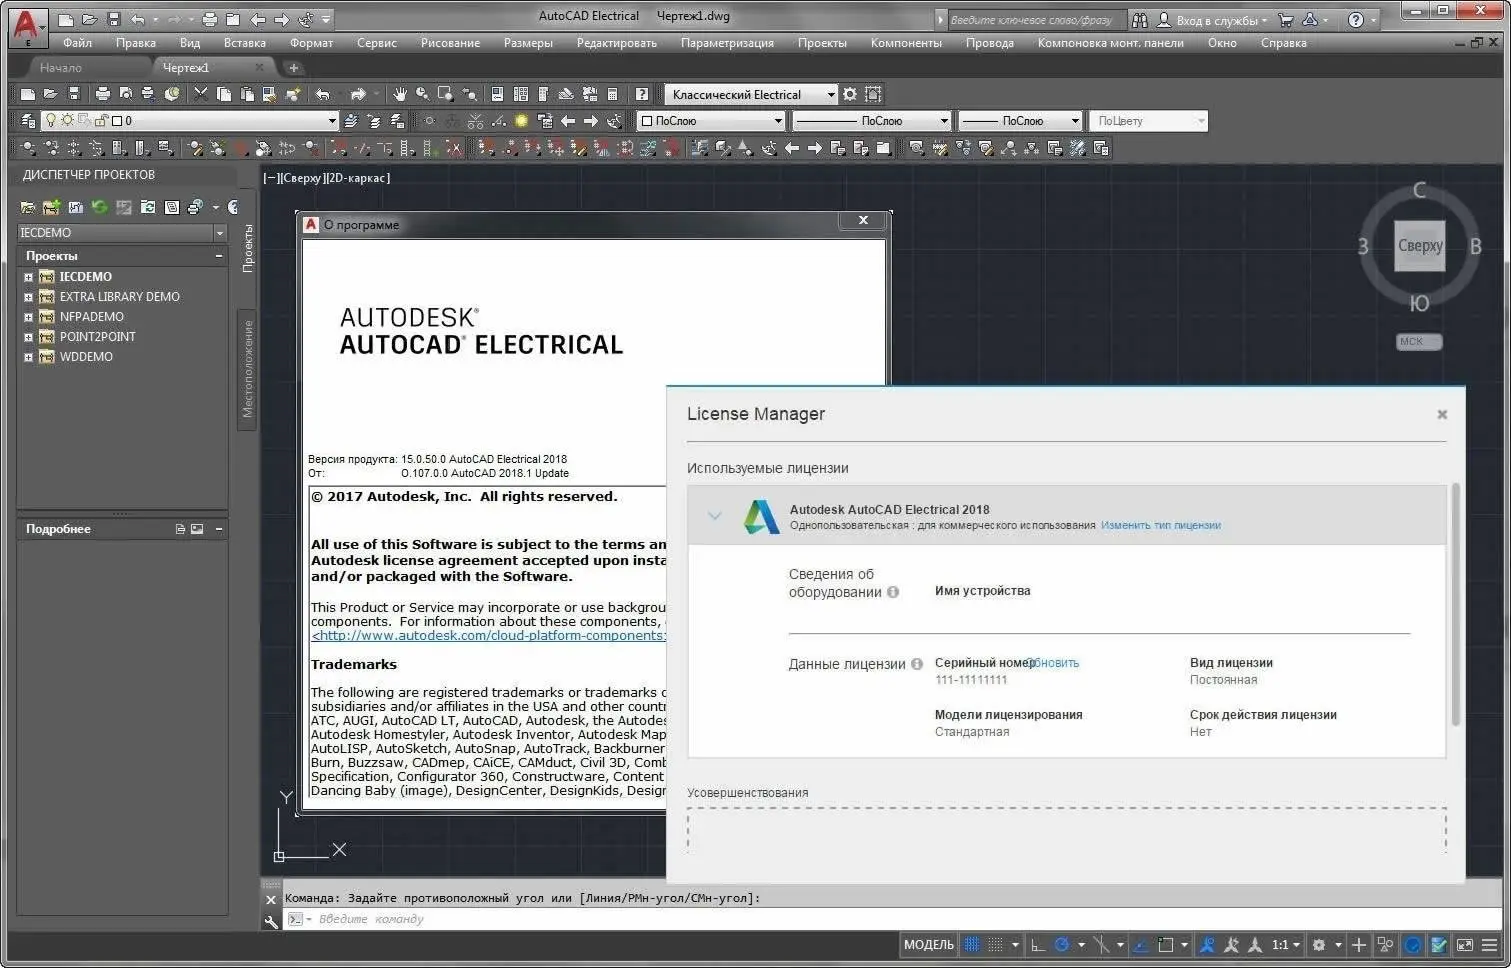Viewport: 1511px width, 968px height.
Task: Toggle object snap square icon in the status bar
Action: (1165, 944)
